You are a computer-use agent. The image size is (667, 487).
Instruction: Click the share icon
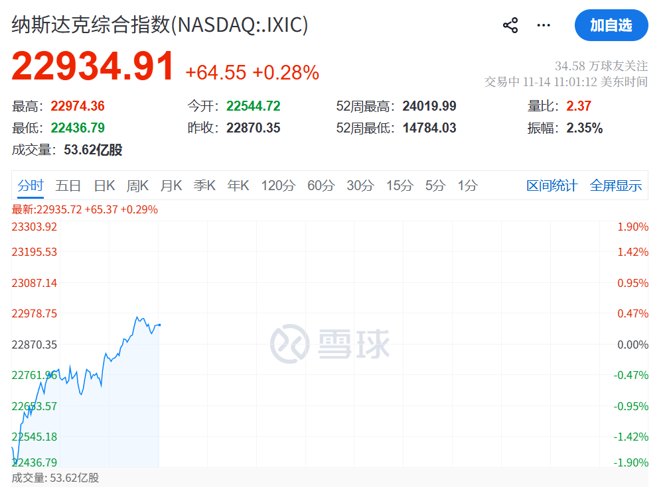510,25
